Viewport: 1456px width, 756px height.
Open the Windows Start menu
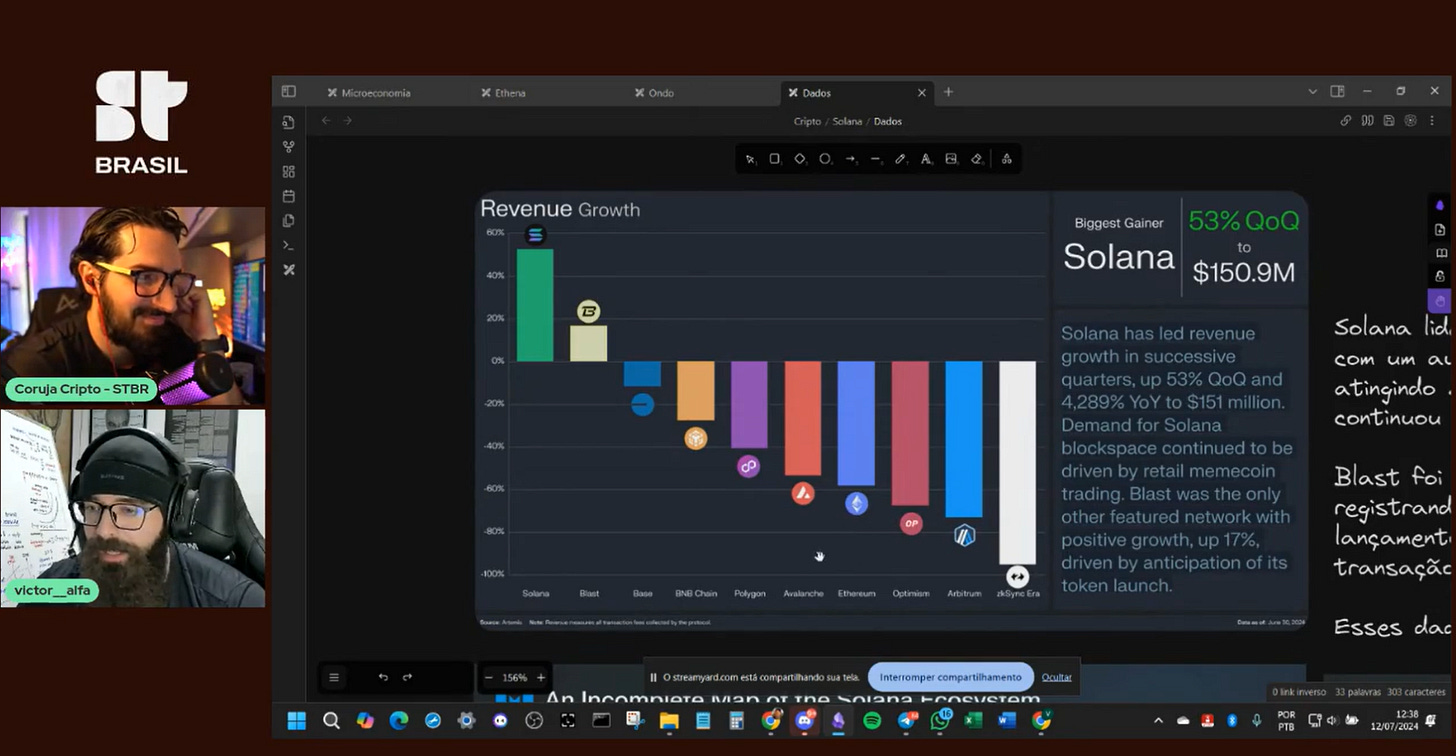pos(297,720)
